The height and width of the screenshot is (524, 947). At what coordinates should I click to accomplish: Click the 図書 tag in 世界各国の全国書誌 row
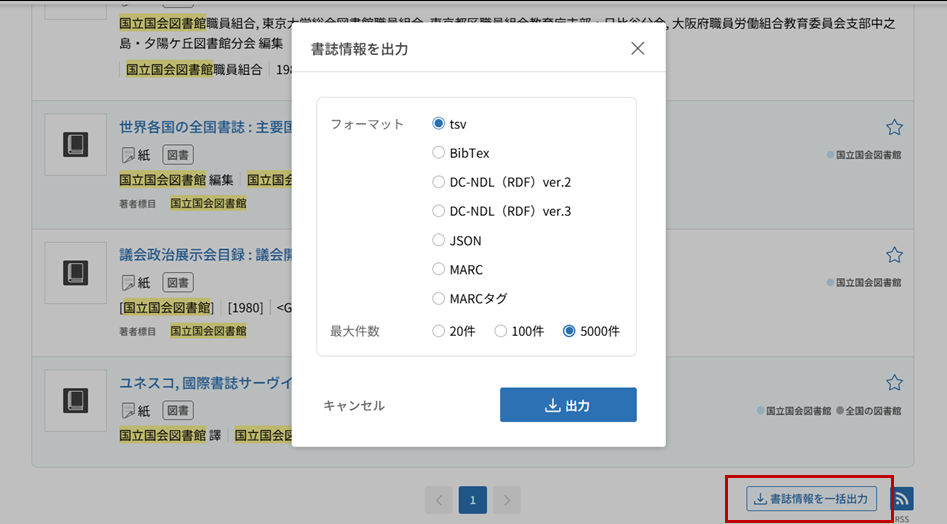[178, 155]
